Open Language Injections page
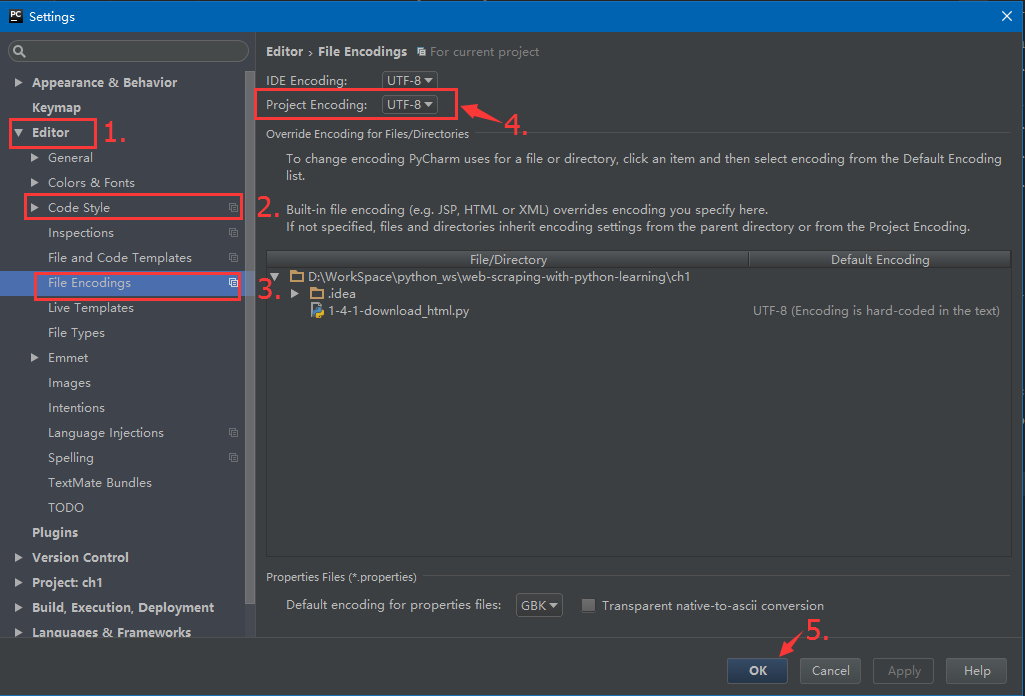The width and height of the screenshot is (1025, 696). 106,433
